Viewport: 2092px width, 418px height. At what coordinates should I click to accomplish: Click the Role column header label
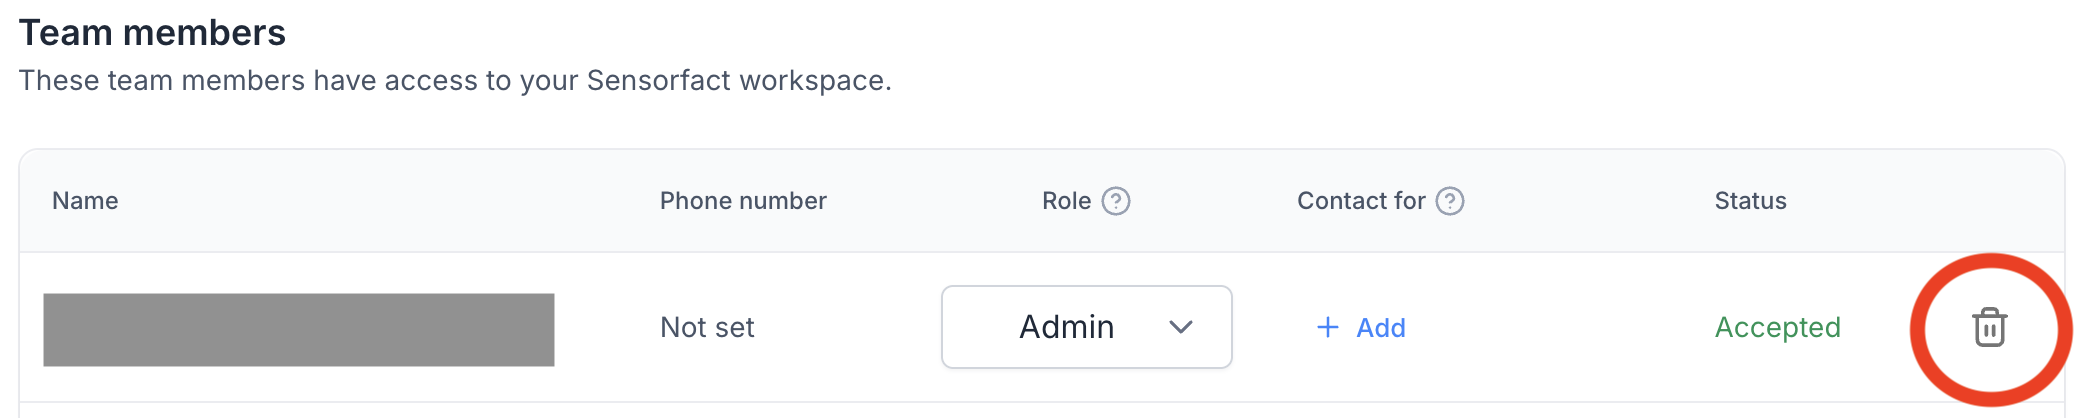(1066, 201)
